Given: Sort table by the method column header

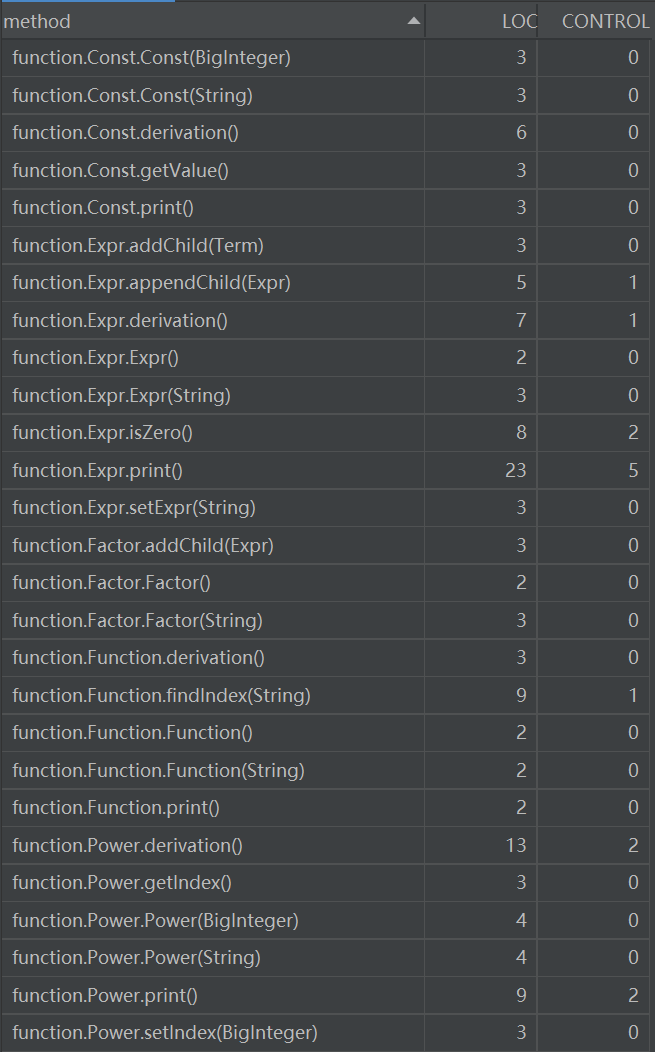Looking at the screenshot, I should (x=200, y=21).
